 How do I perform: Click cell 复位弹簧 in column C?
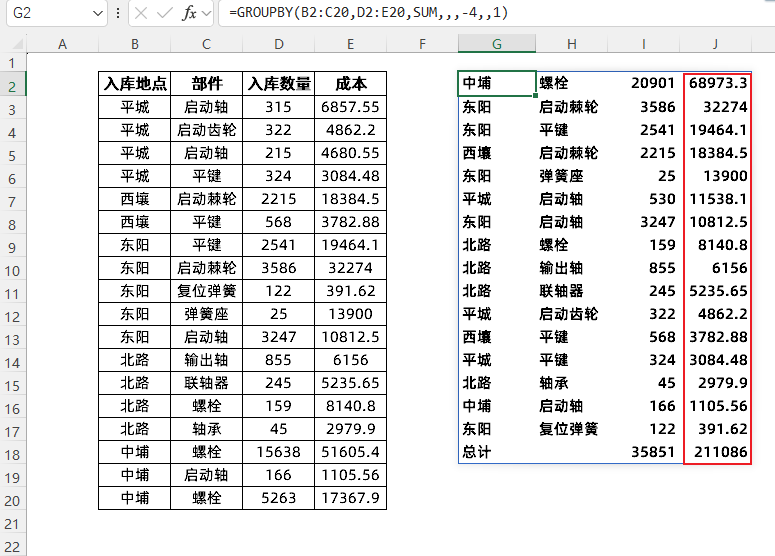click(207, 291)
